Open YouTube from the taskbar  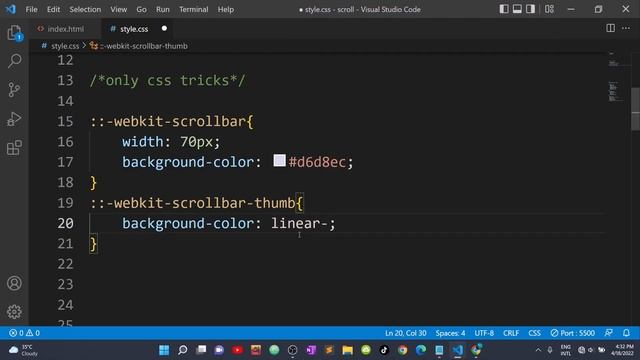click(238, 350)
